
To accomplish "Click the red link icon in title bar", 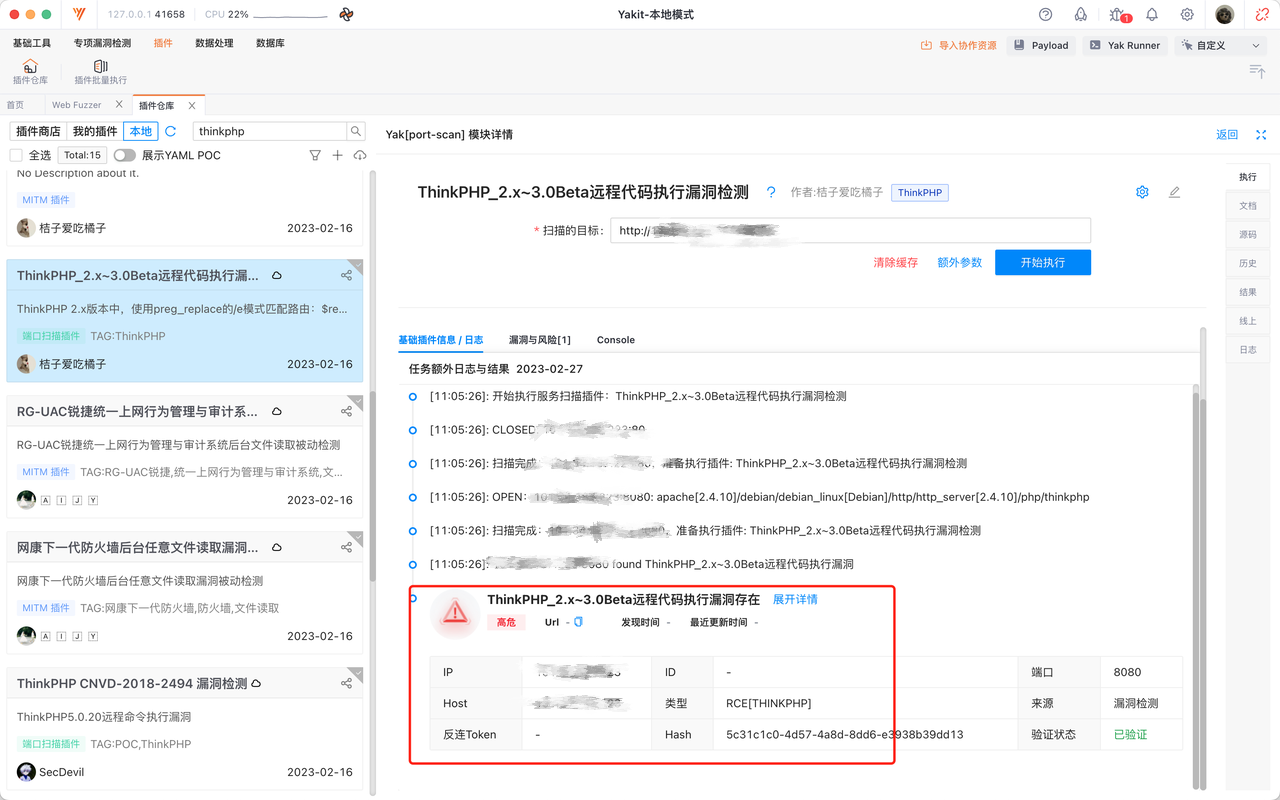I will point(1261,14).
